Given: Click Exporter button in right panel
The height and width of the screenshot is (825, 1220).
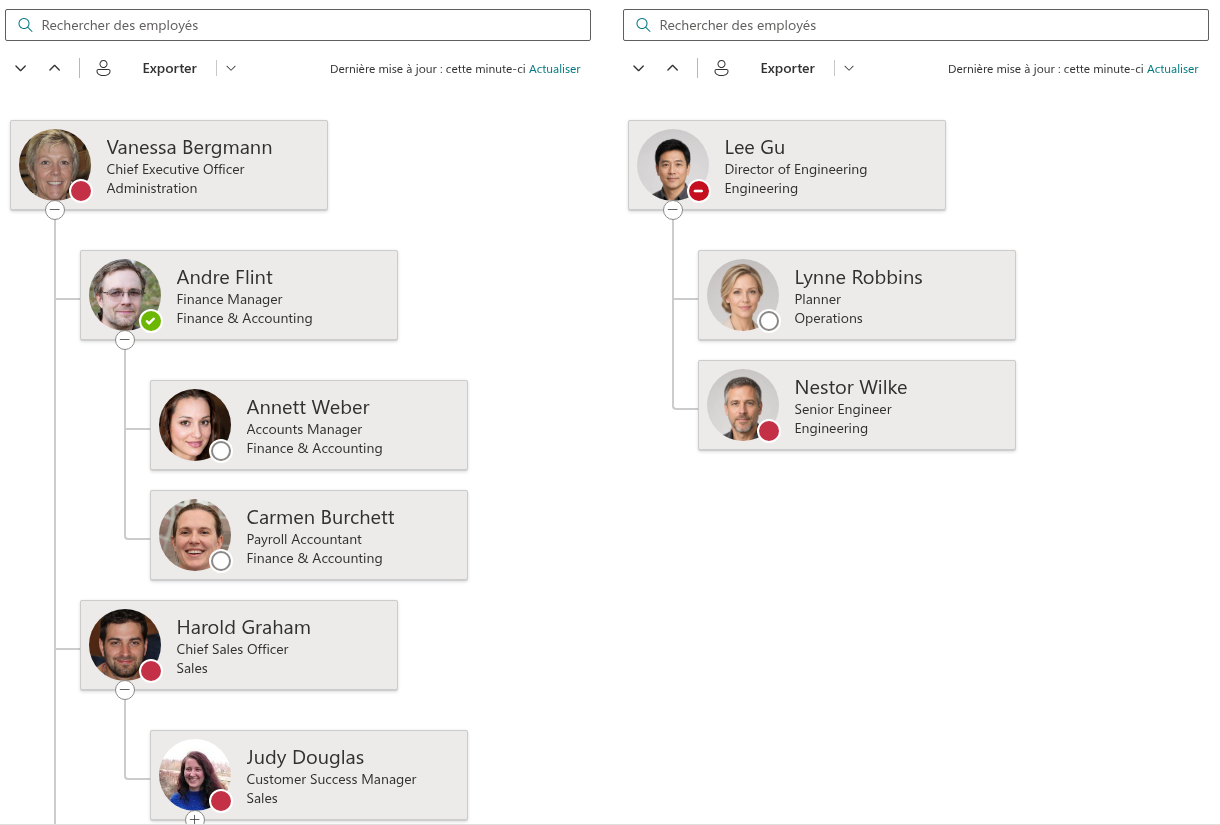Looking at the screenshot, I should pos(788,68).
